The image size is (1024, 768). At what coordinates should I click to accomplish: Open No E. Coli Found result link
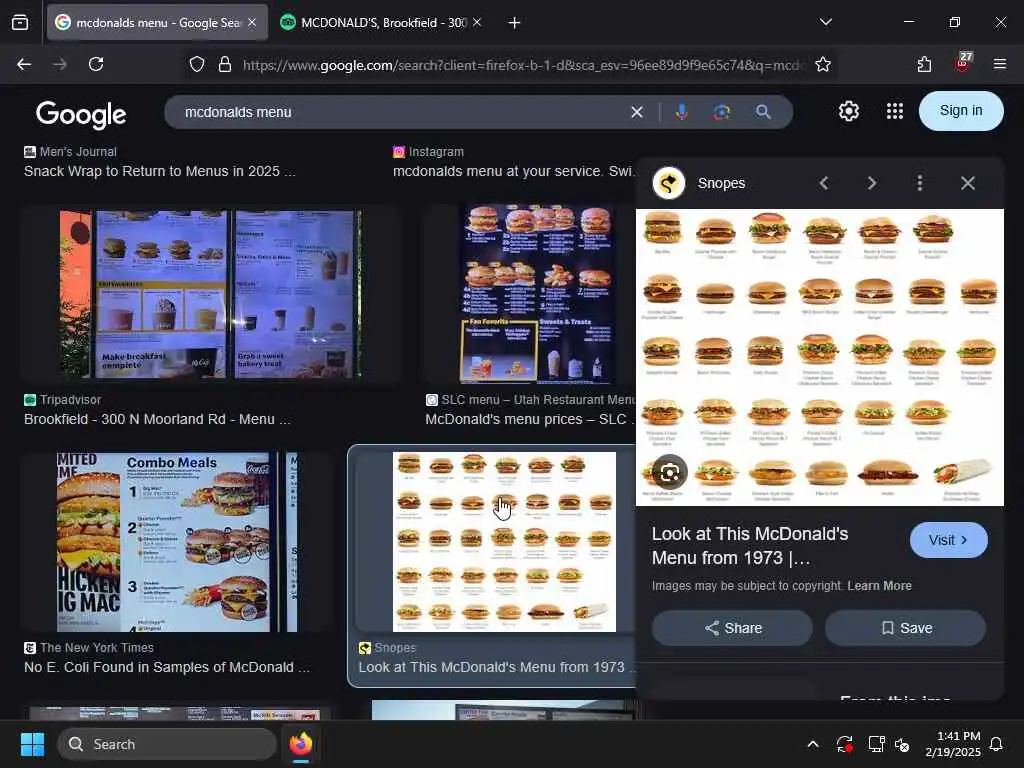click(x=167, y=667)
